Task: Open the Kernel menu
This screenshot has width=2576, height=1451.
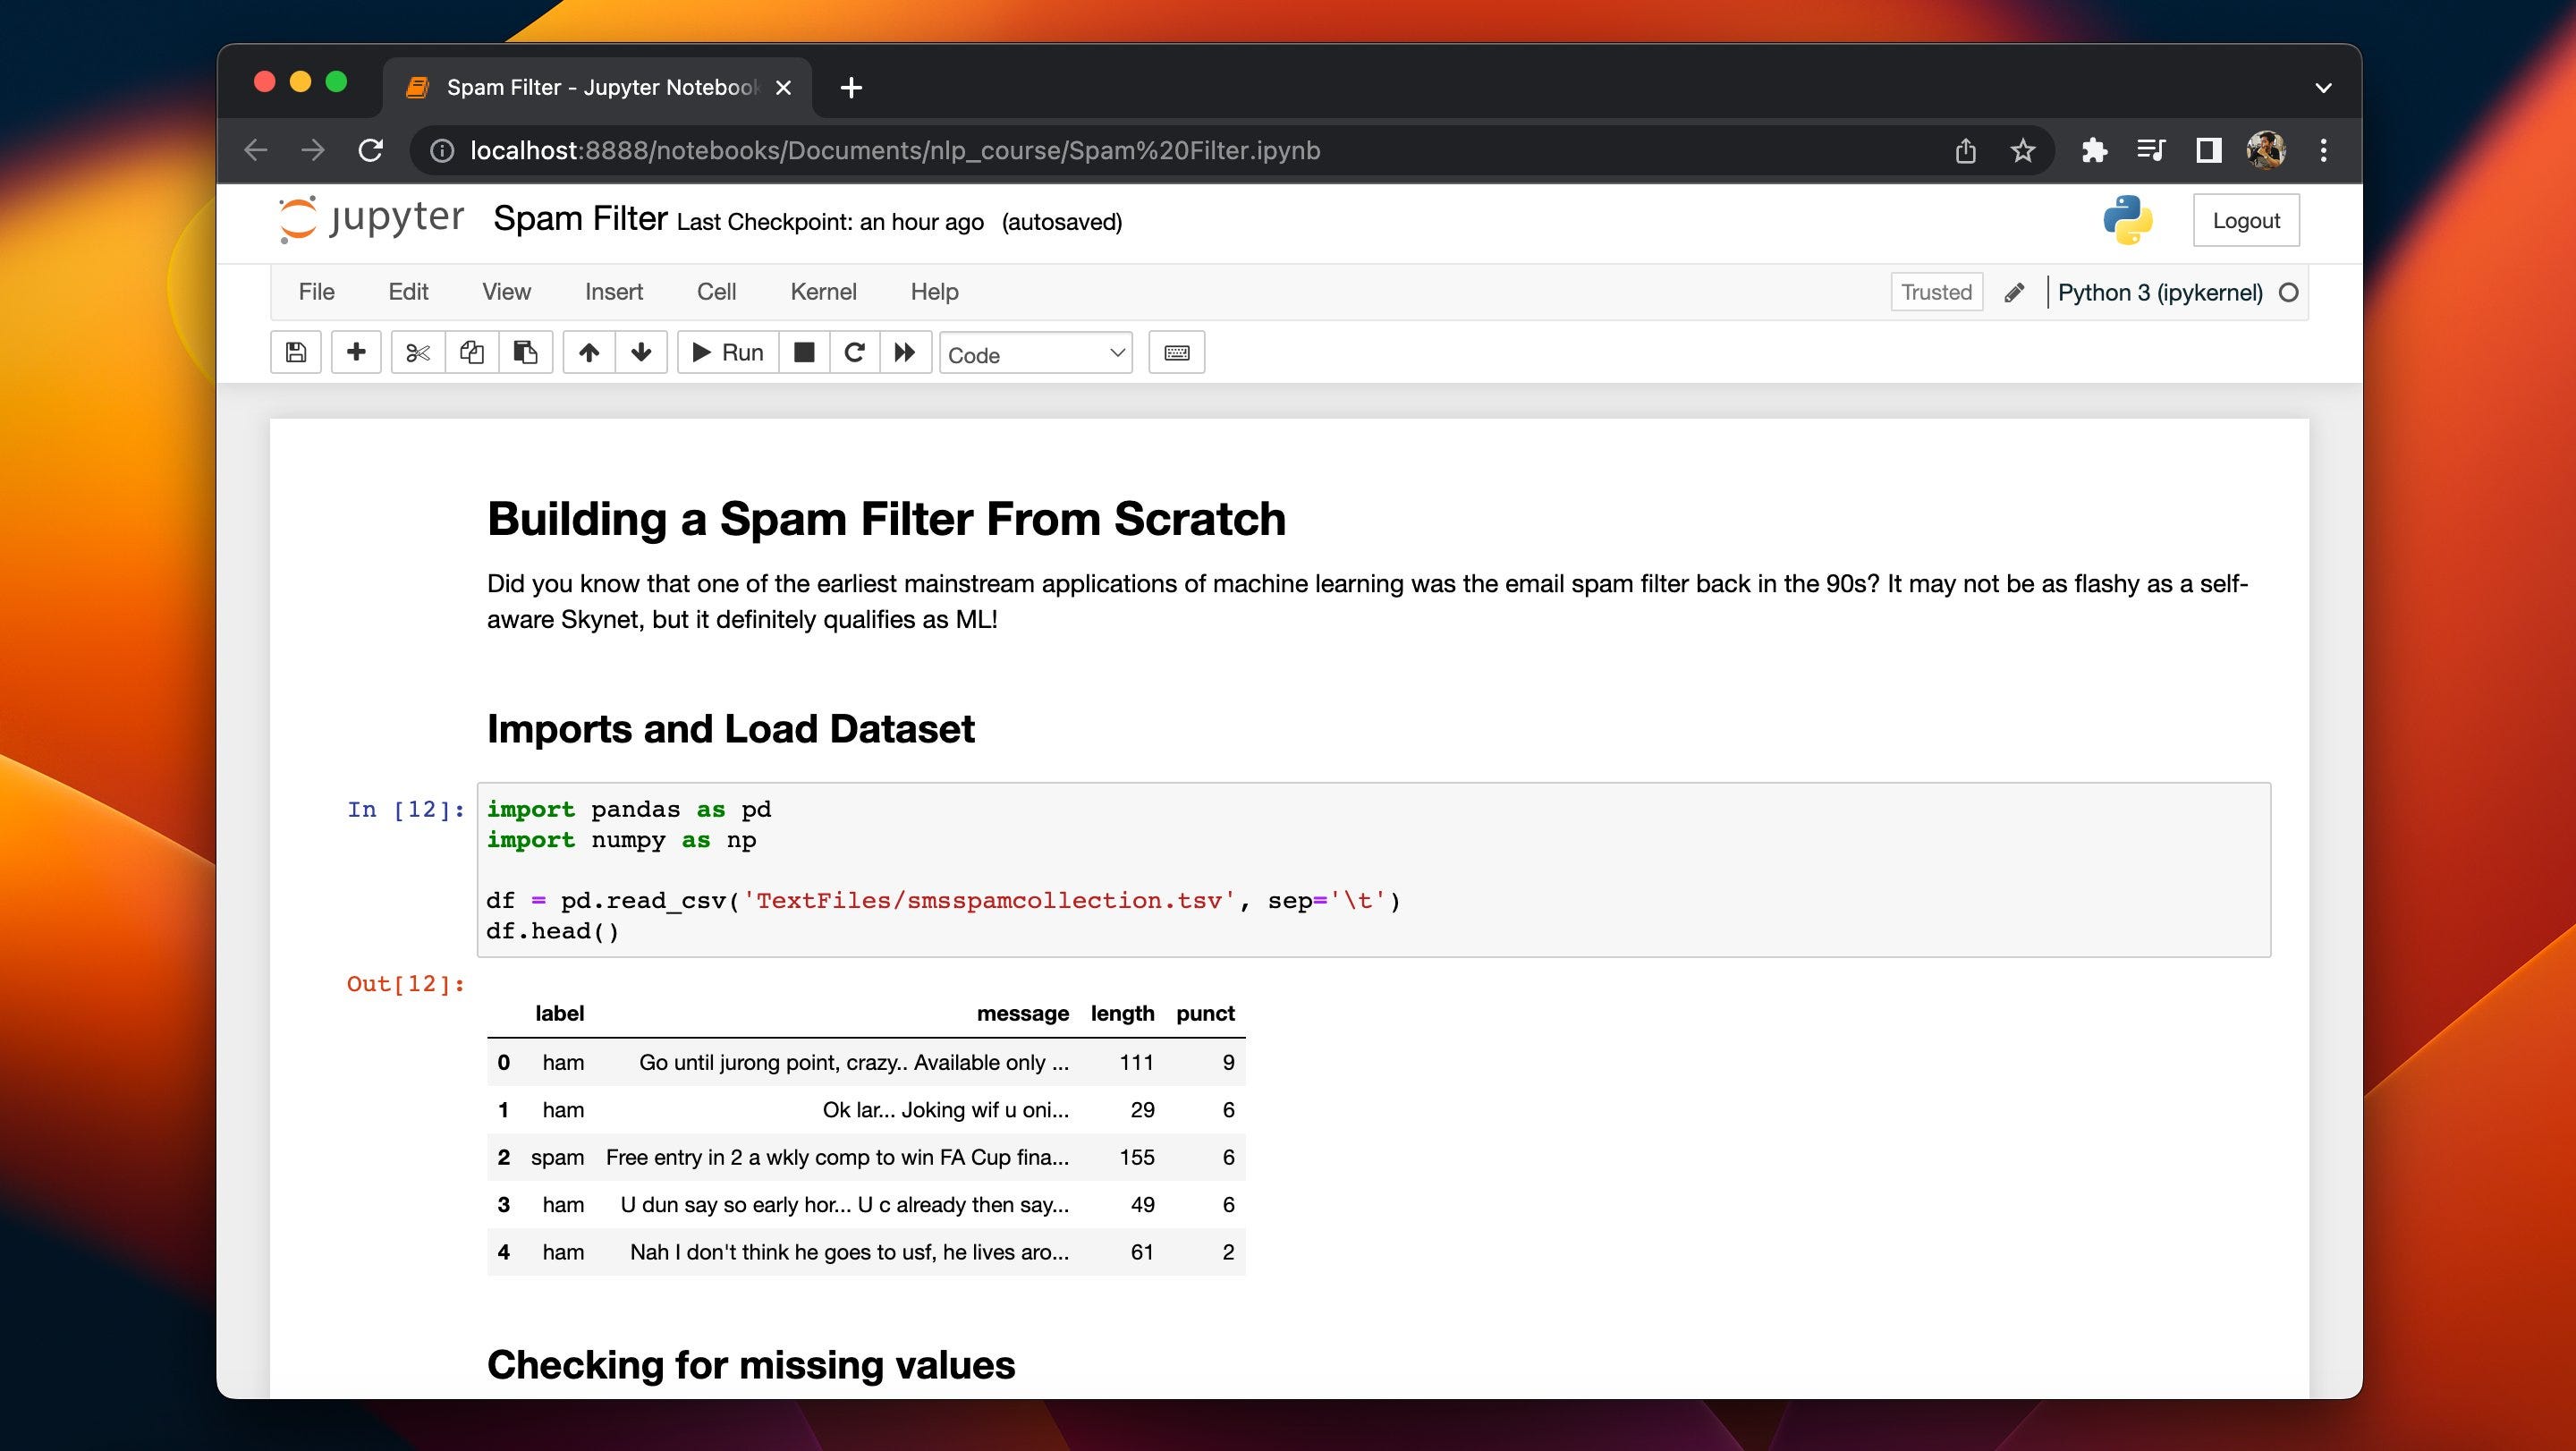Action: point(822,291)
